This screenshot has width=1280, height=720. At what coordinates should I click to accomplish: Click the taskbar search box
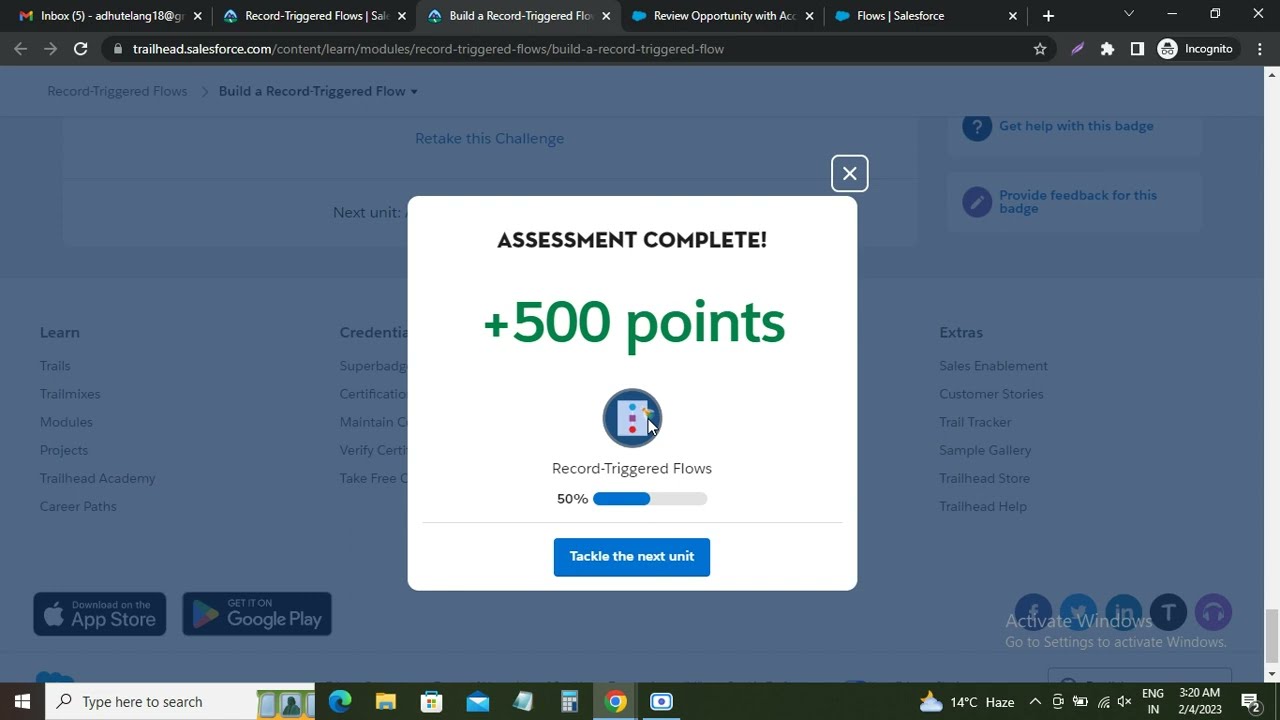pos(180,701)
